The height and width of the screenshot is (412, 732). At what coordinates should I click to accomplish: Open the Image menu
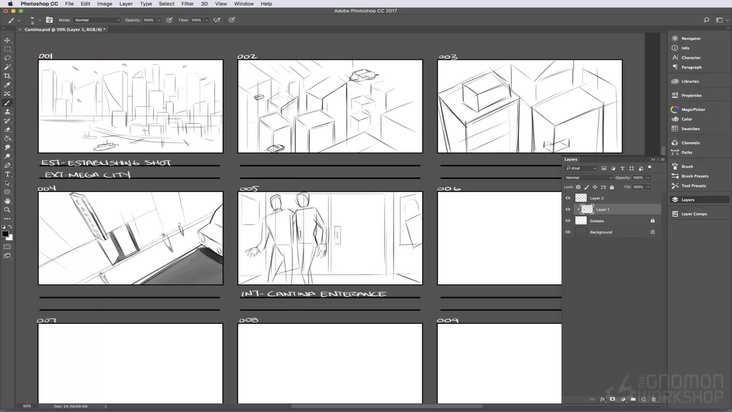(x=105, y=4)
